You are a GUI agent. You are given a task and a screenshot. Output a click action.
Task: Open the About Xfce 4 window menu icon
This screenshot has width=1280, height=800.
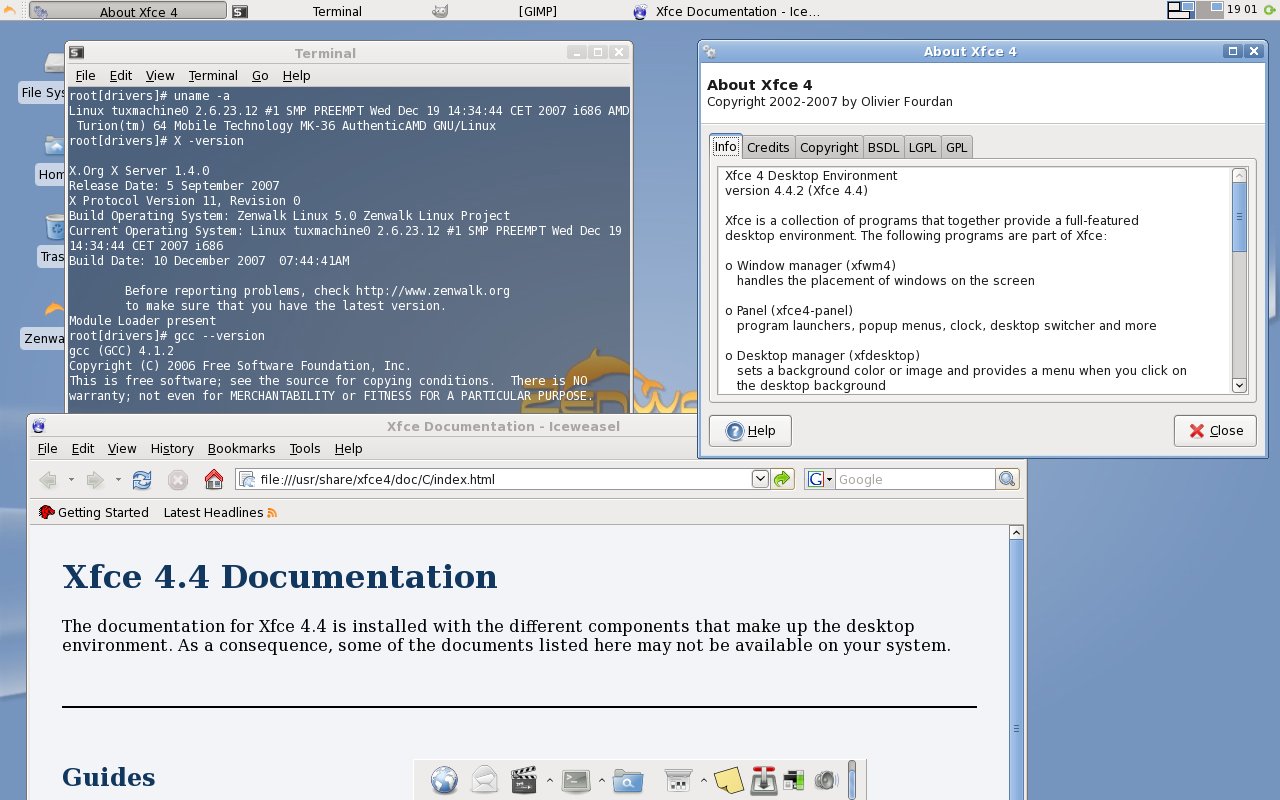[x=709, y=51]
